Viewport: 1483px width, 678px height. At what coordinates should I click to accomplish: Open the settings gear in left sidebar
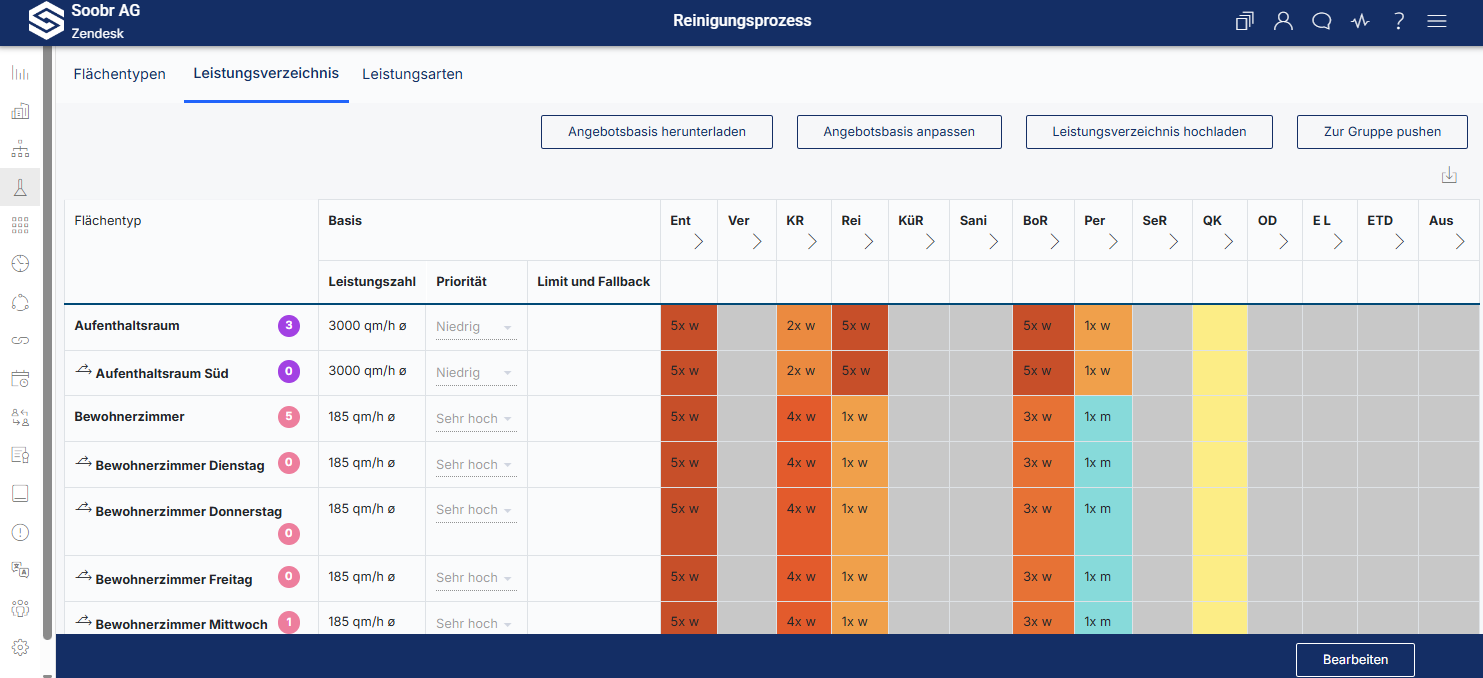click(20, 647)
